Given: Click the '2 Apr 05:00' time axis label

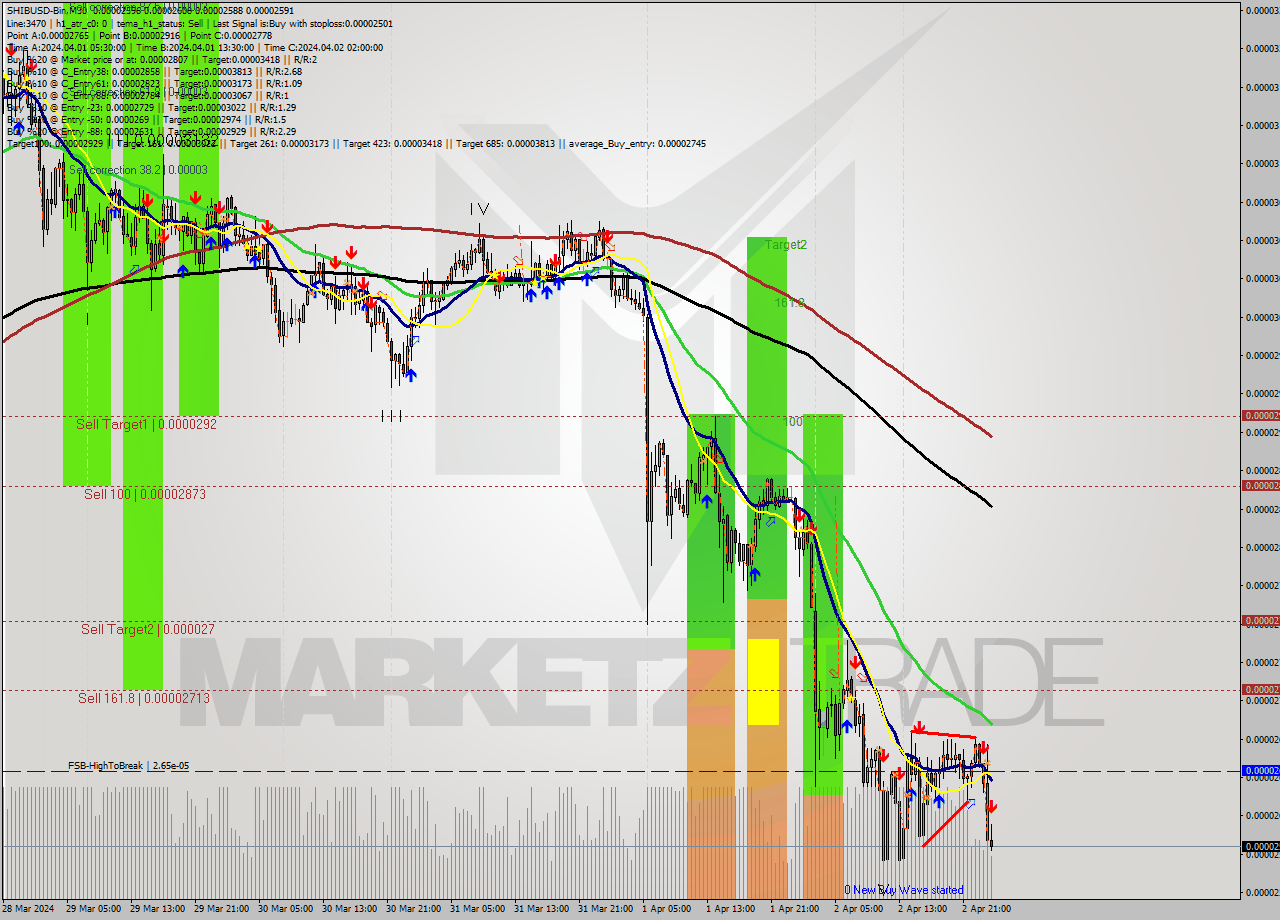Looking at the screenshot, I should point(858,908).
